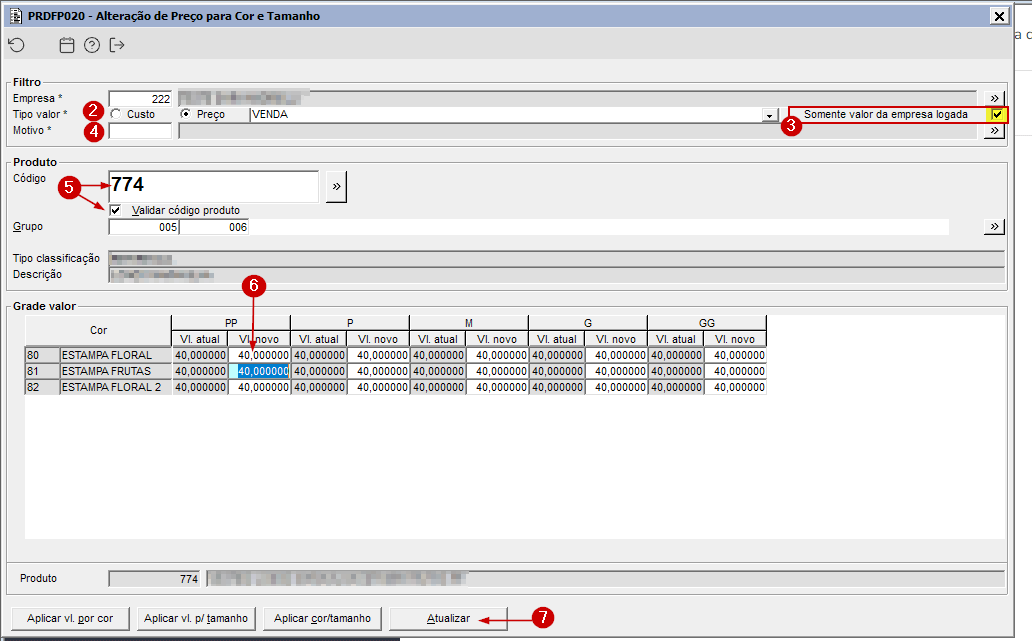Viewport: 1032px width, 641px height.
Task: Open the calendar toolbar icon
Action: (66, 45)
